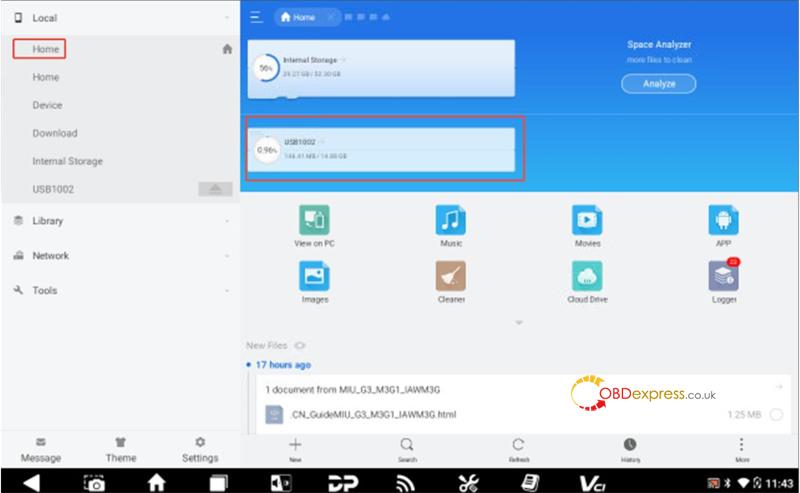This screenshot has height=493, width=800.
Task: Open the new-files group arrow
Action: click(x=779, y=387)
